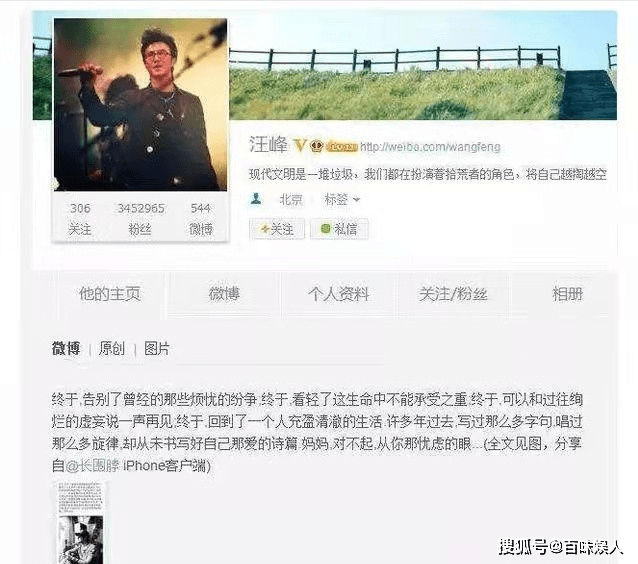Image resolution: width=638 pixels, height=564 pixels.
Task: Click the crown membership icon
Action: click(317, 145)
